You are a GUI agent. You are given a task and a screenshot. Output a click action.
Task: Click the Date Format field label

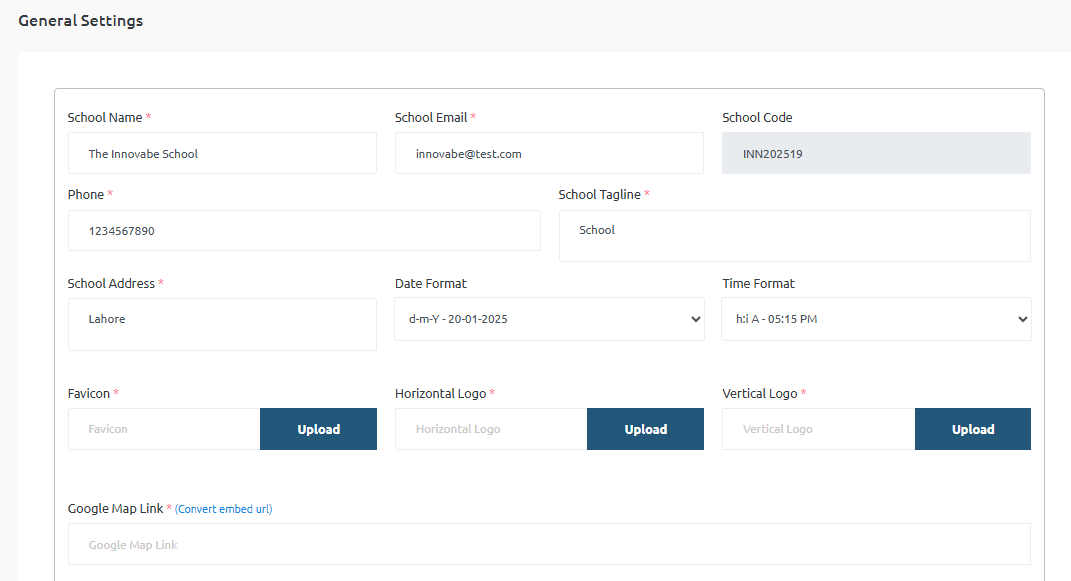[x=431, y=284]
